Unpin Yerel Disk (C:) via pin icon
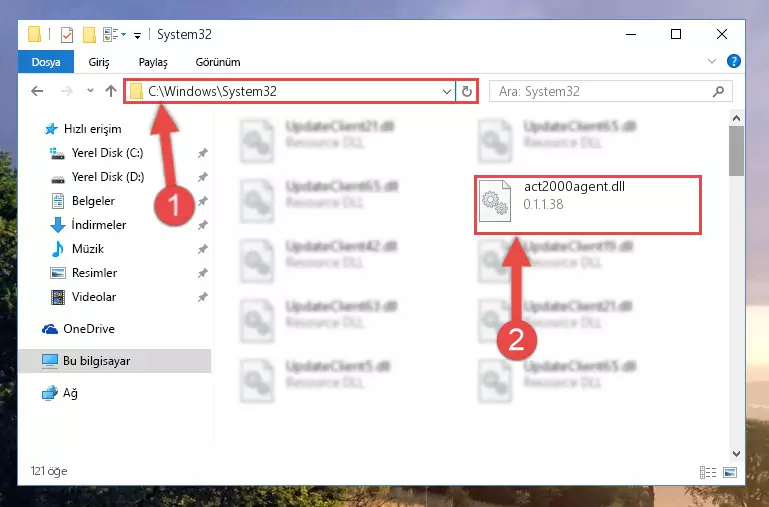This screenshot has width=769, height=507. (x=203, y=153)
